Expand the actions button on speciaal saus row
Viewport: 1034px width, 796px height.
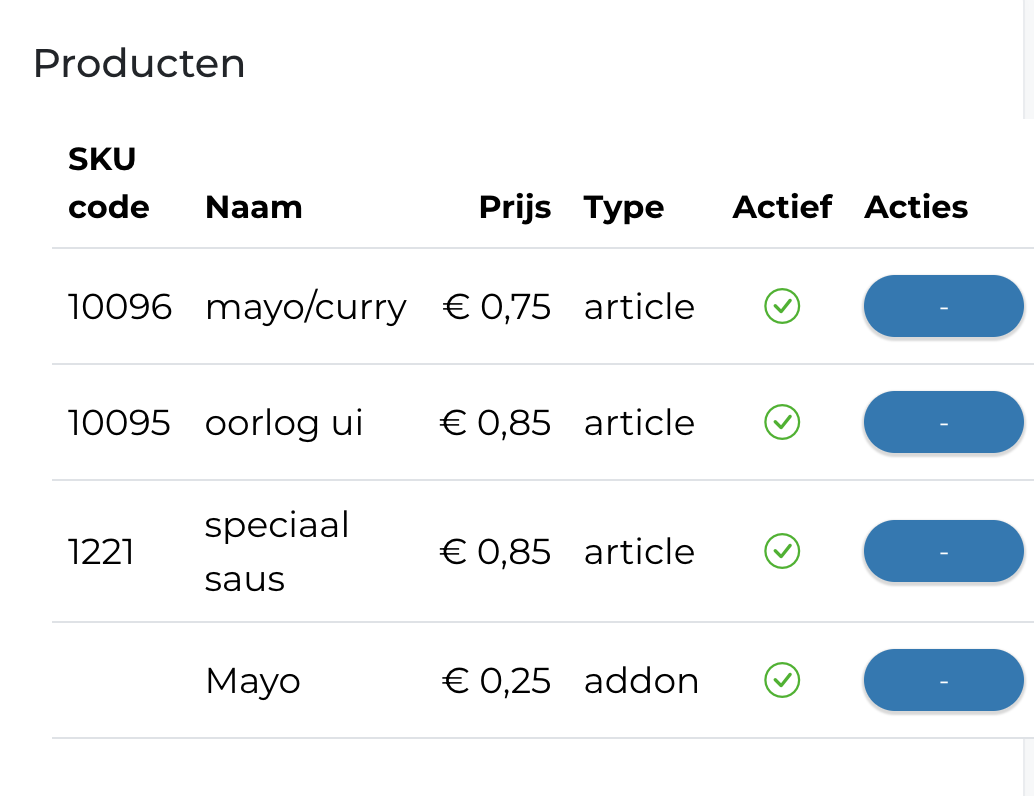[943, 551]
